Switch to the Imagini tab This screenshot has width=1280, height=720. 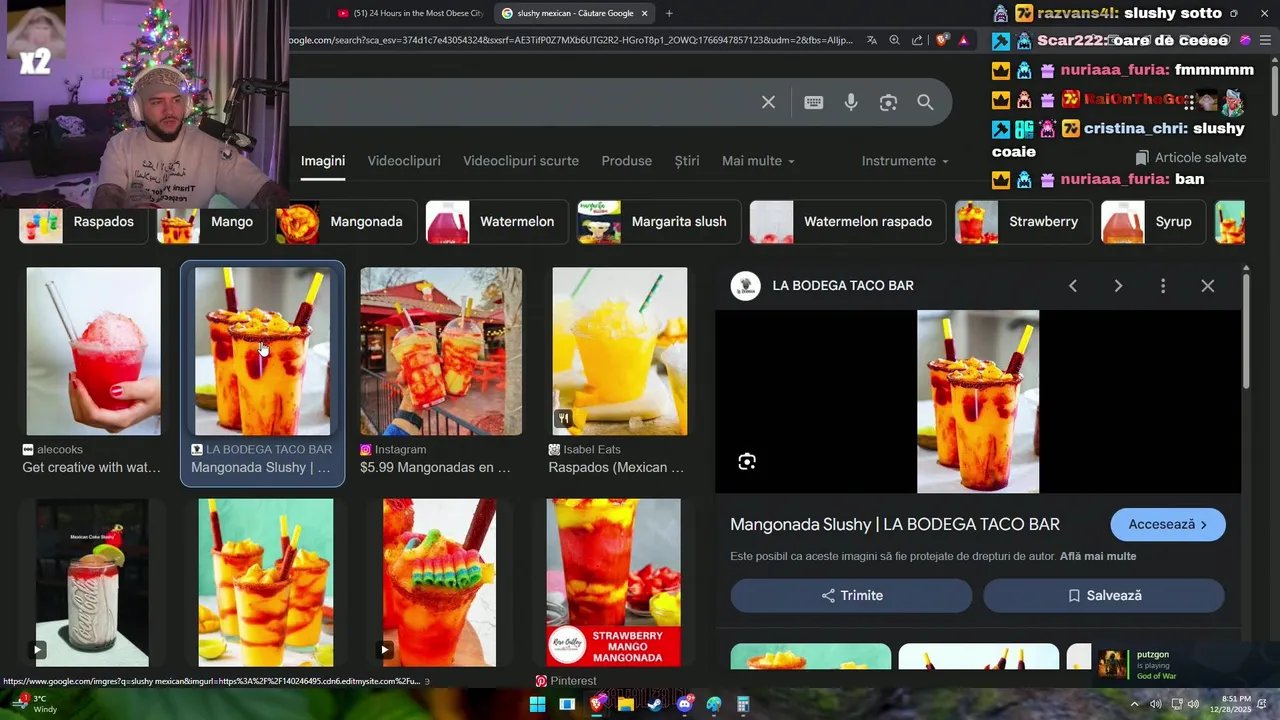[323, 161]
